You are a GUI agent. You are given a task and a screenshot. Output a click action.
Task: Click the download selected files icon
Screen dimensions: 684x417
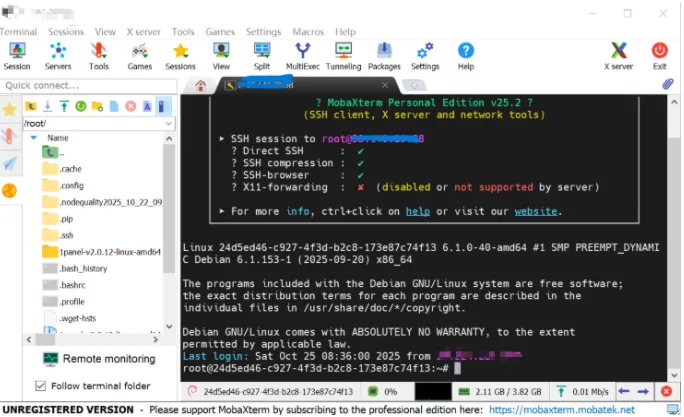click(48, 106)
